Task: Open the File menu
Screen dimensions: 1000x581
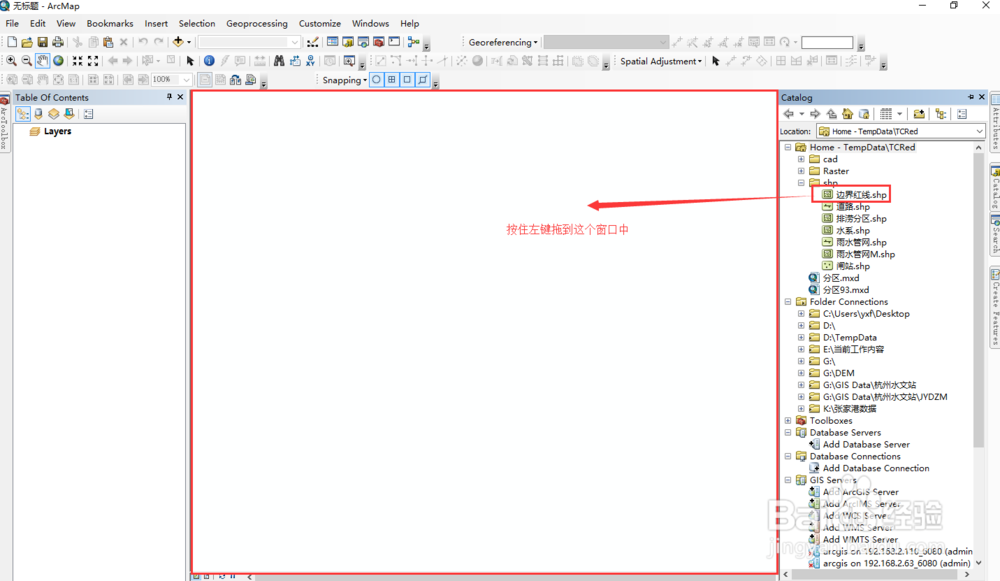Action: click(12, 24)
